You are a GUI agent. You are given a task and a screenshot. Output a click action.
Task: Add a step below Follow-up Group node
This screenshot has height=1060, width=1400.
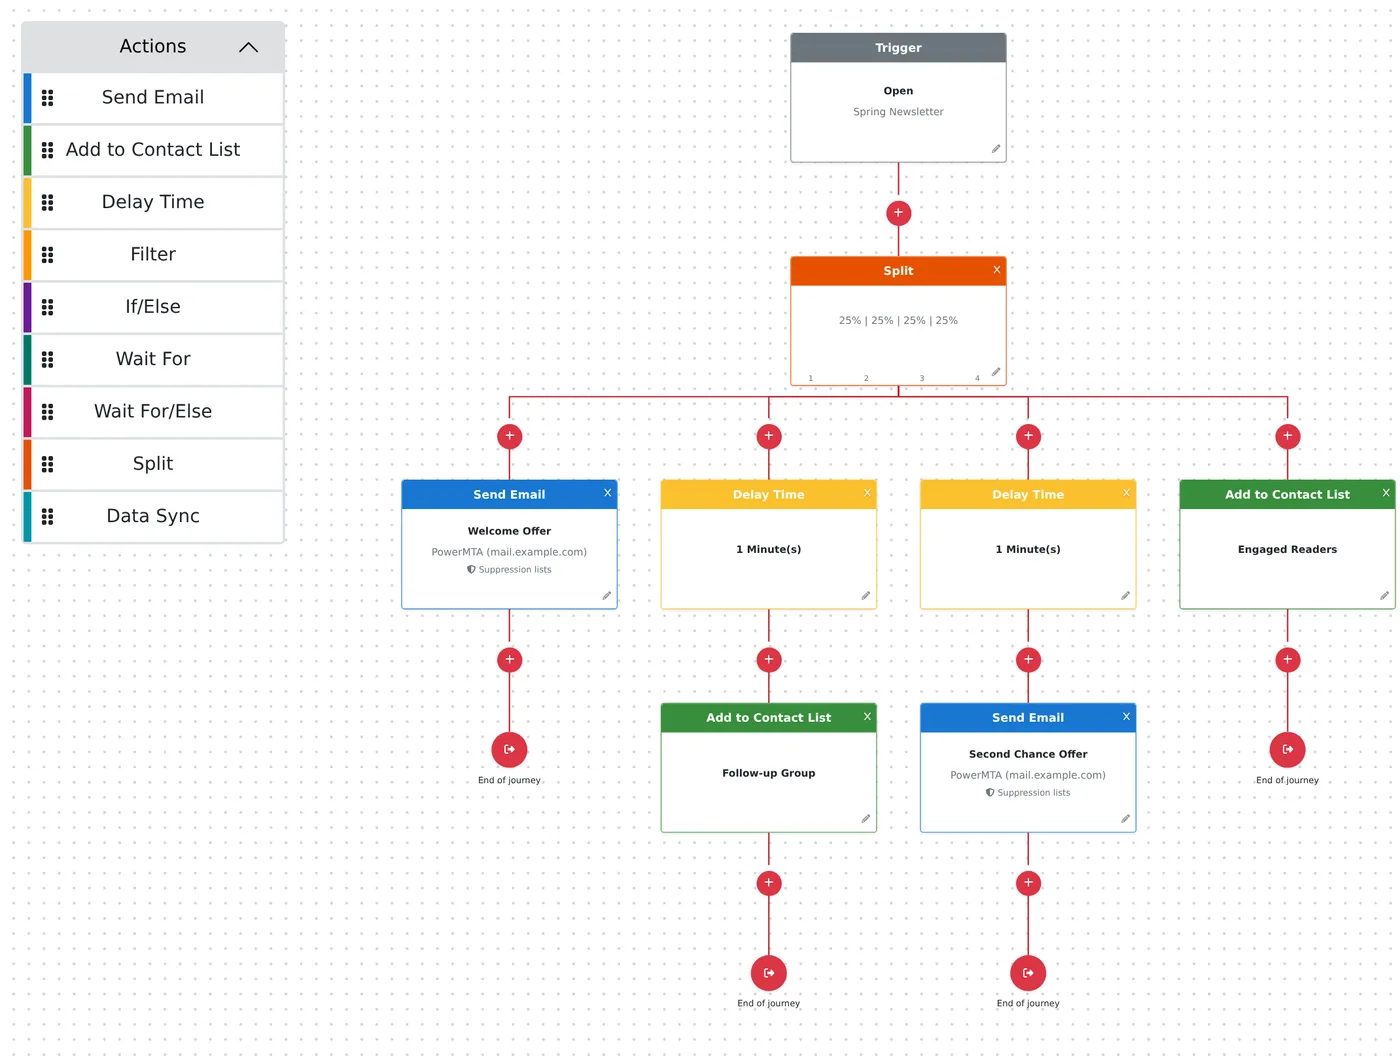769,883
